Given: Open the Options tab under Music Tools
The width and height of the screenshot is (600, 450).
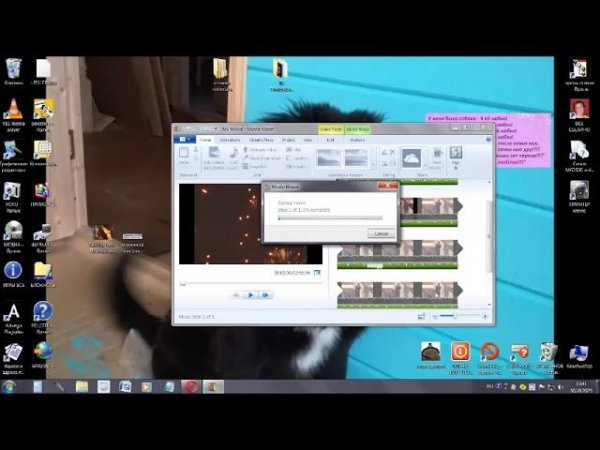Looking at the screenshot, I should click(357, 140).
